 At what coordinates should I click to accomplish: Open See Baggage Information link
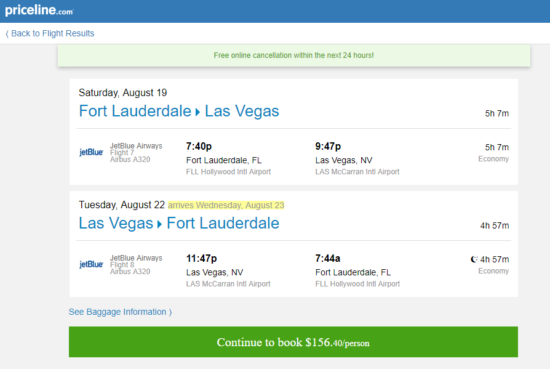click(120, 312)
